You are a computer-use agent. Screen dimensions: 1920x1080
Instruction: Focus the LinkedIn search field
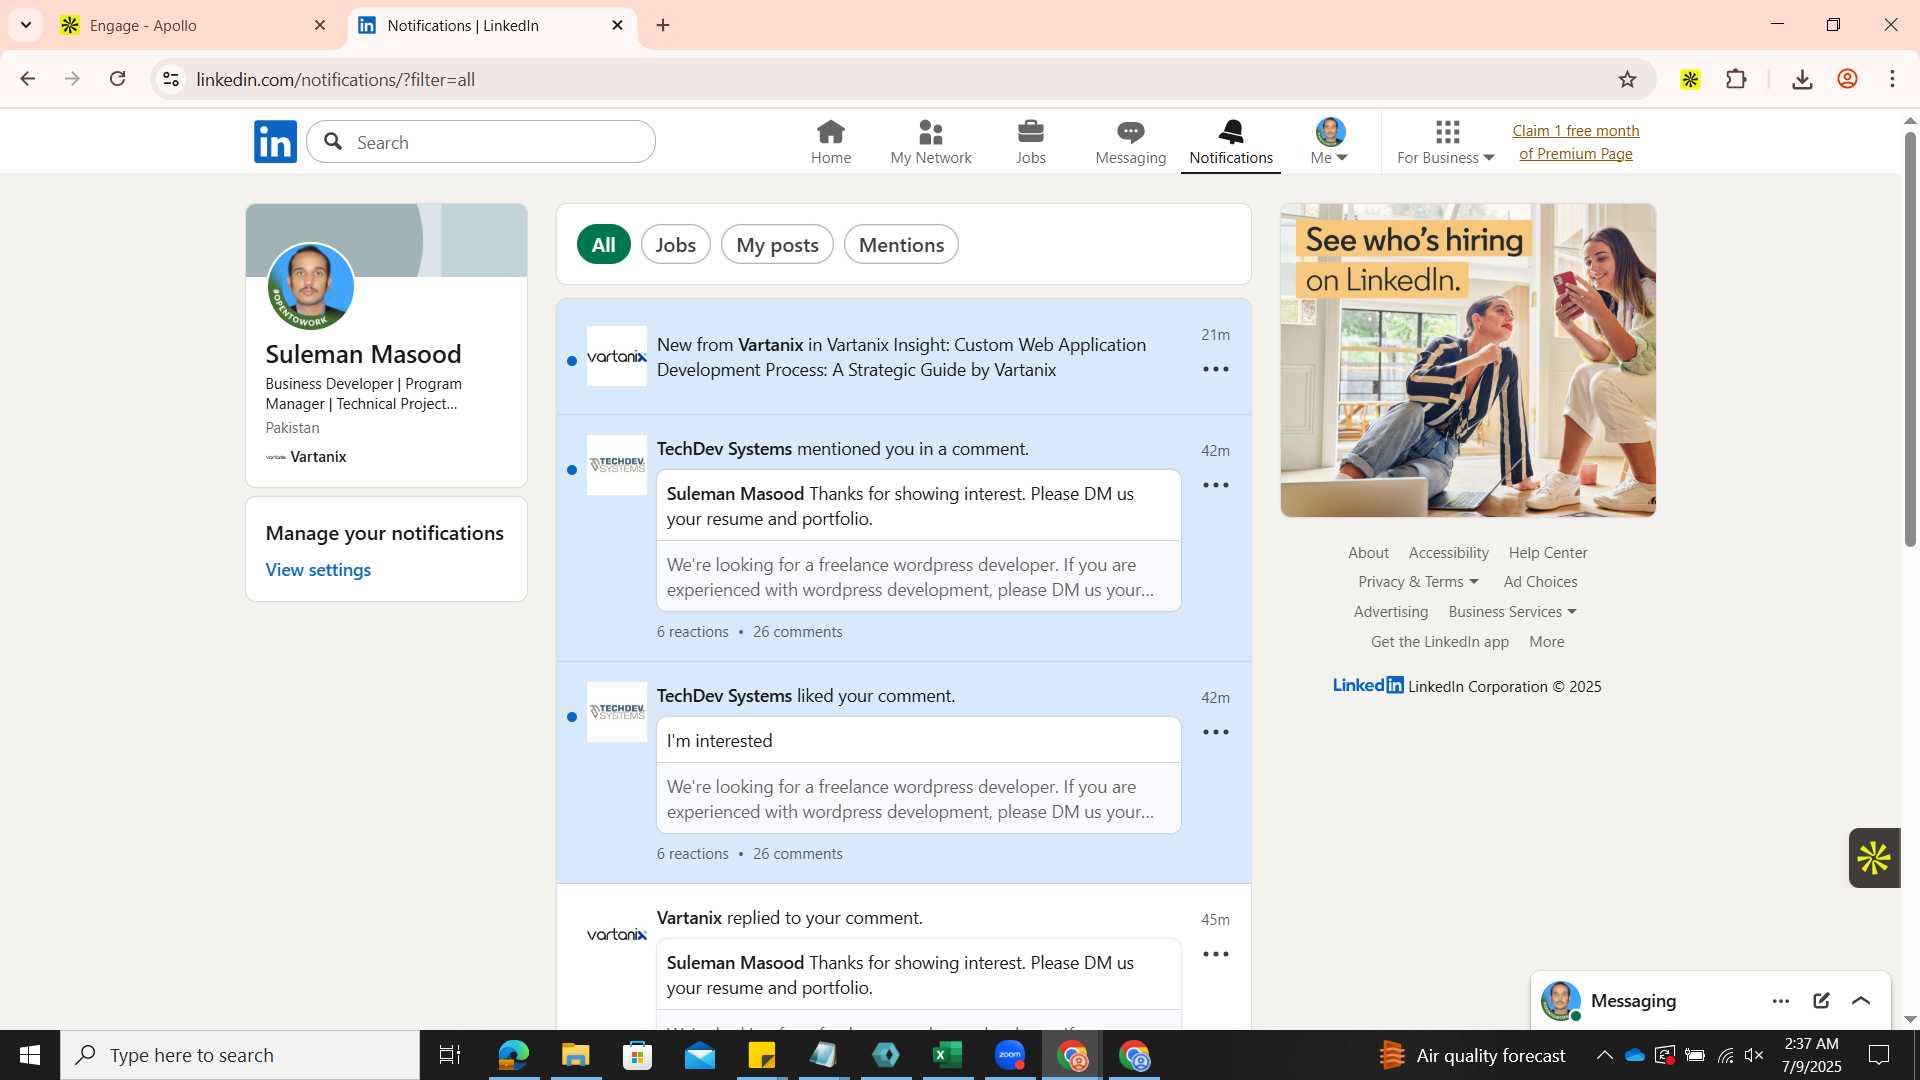point(481,142)
